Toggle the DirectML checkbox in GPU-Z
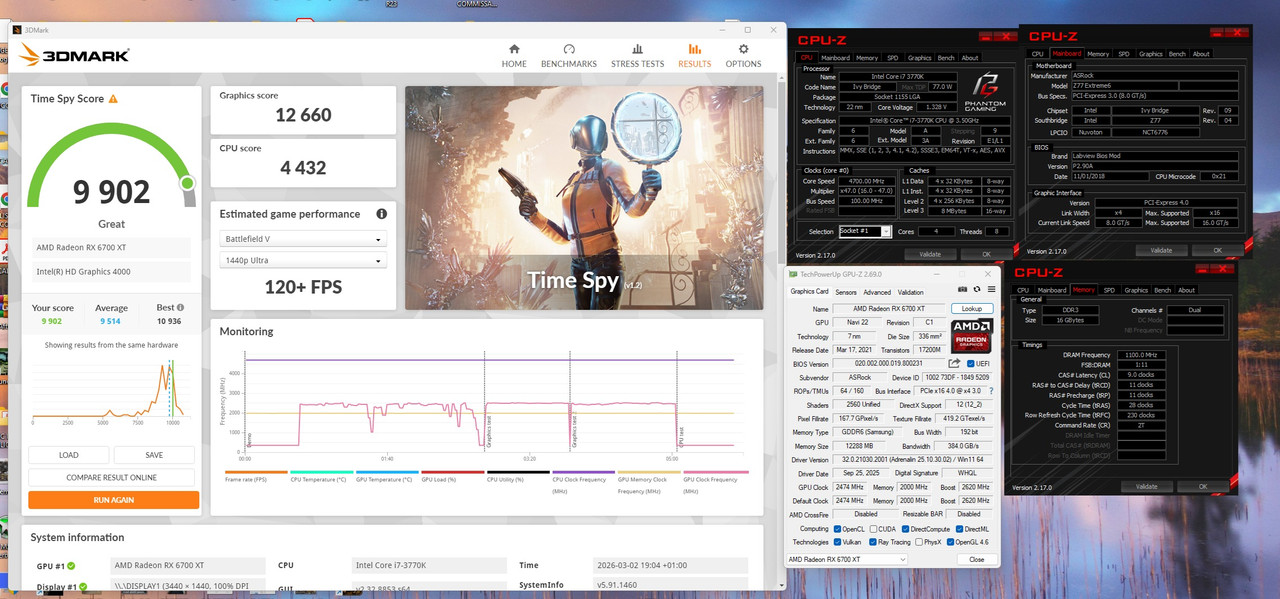The height and width of the screenshot is (599, 1280). [958, 529]
